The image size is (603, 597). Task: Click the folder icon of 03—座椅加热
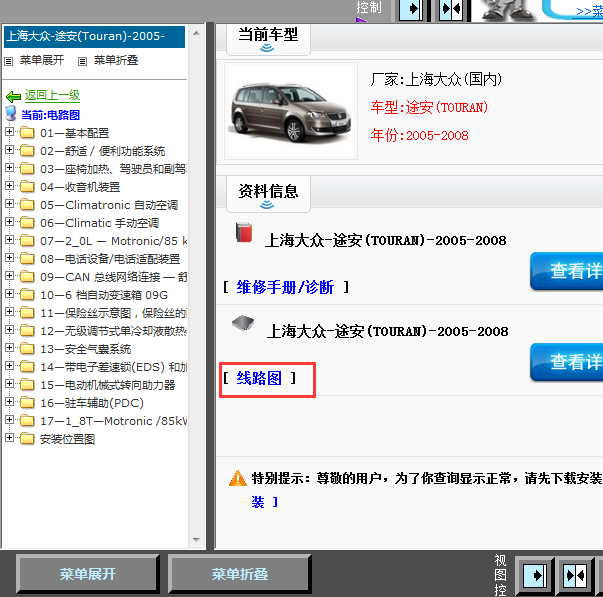tap(27, 168)
